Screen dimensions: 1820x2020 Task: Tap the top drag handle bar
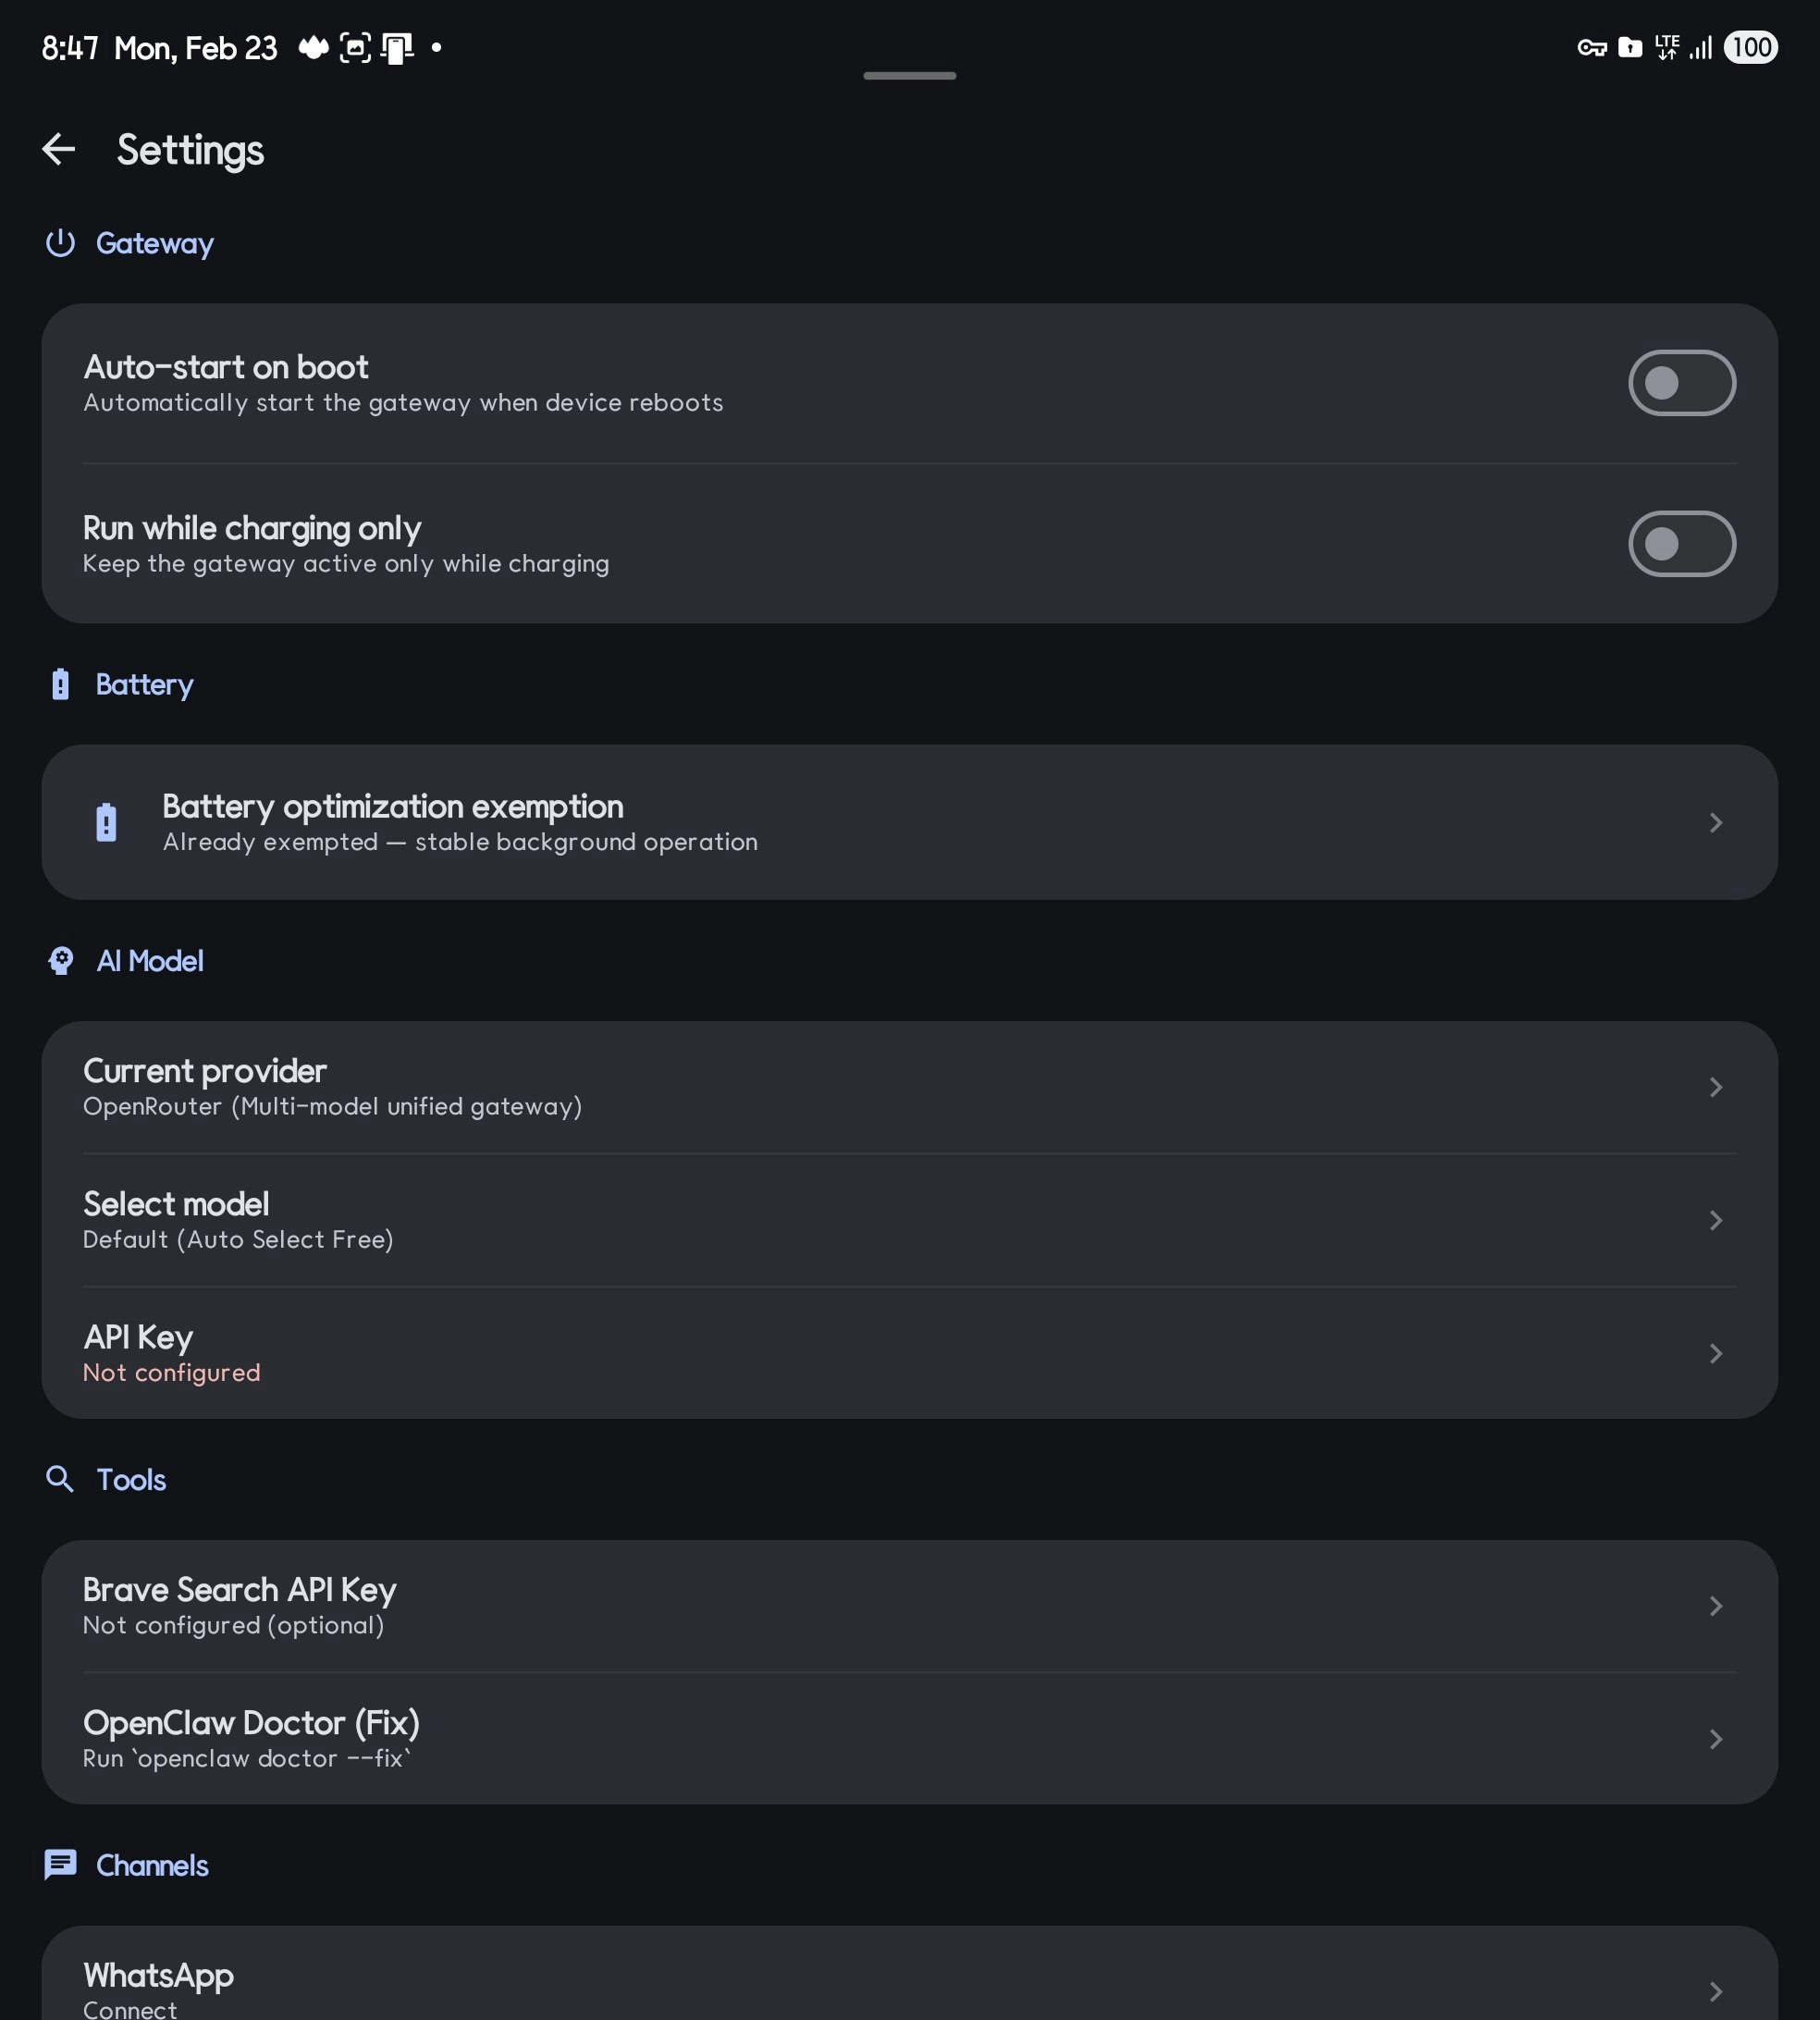point(909,75)
